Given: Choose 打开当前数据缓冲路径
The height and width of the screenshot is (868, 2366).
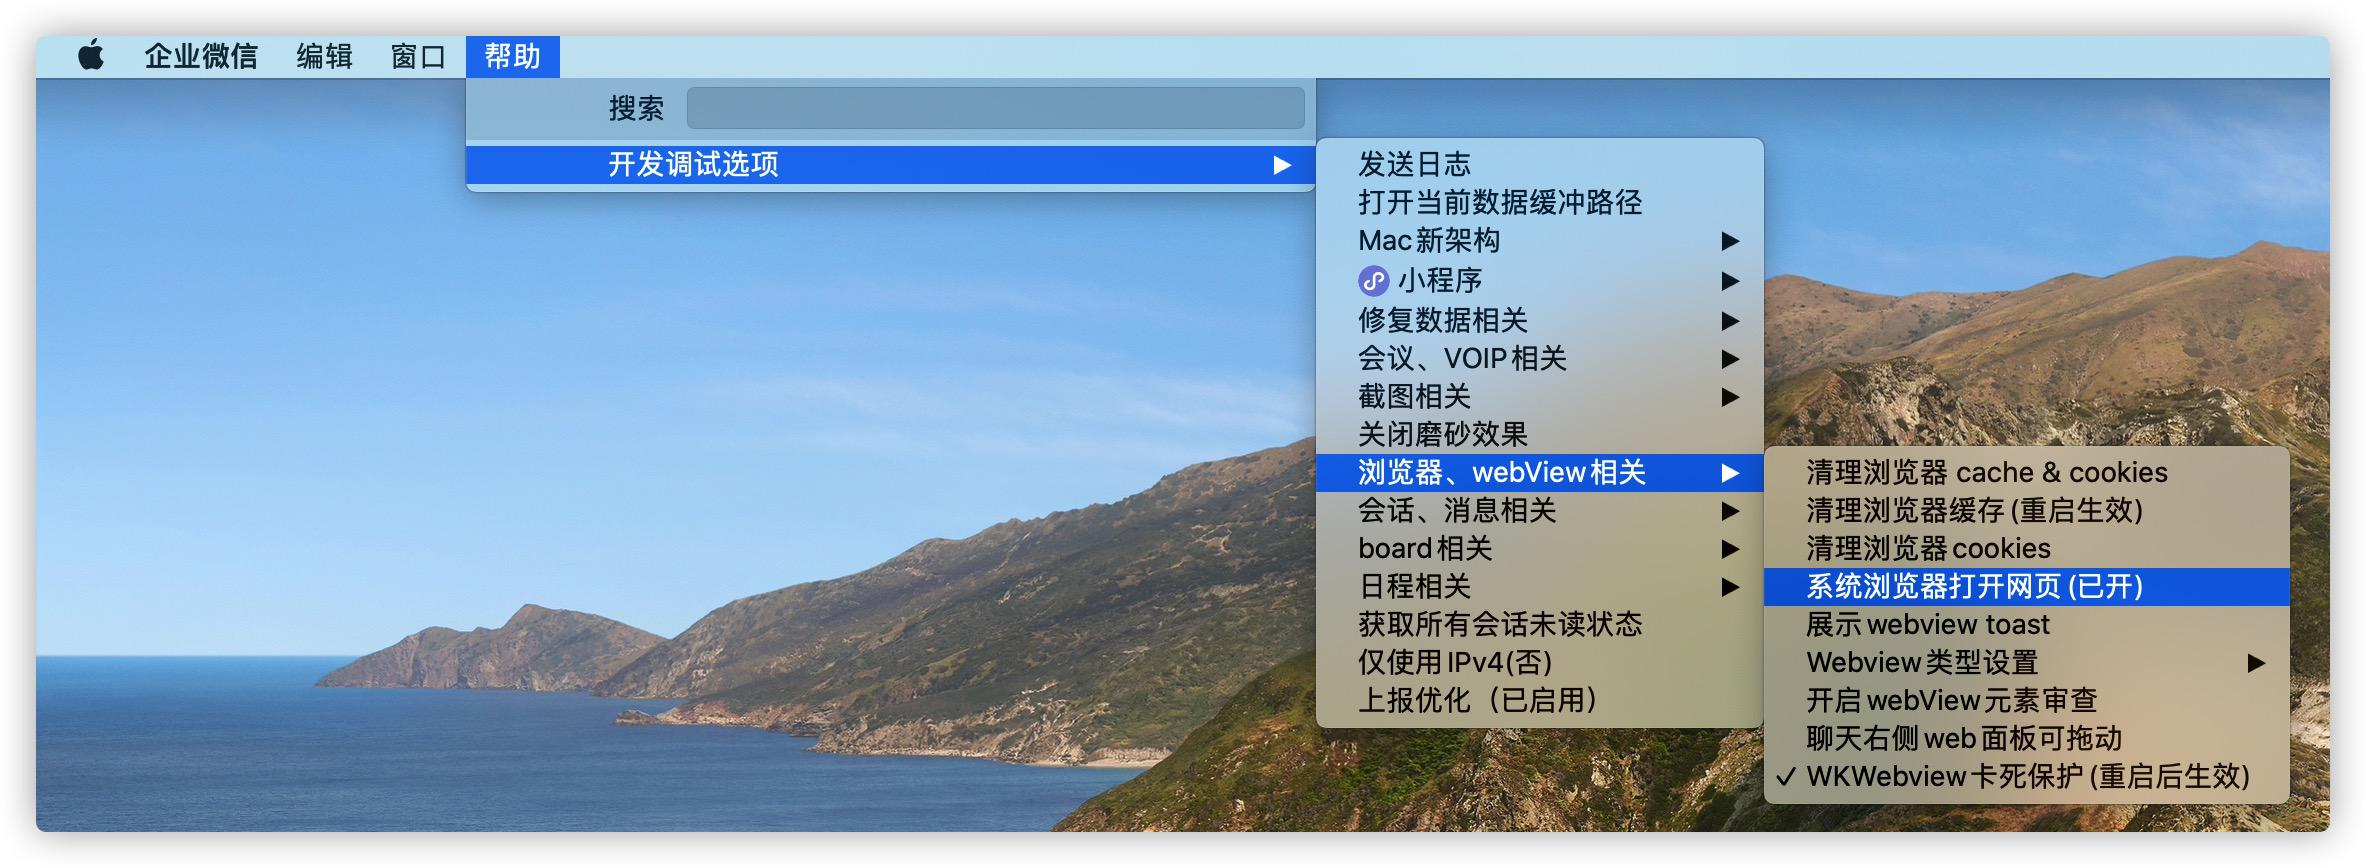Looking at the screenshot, I should [x=1499, y=203].
